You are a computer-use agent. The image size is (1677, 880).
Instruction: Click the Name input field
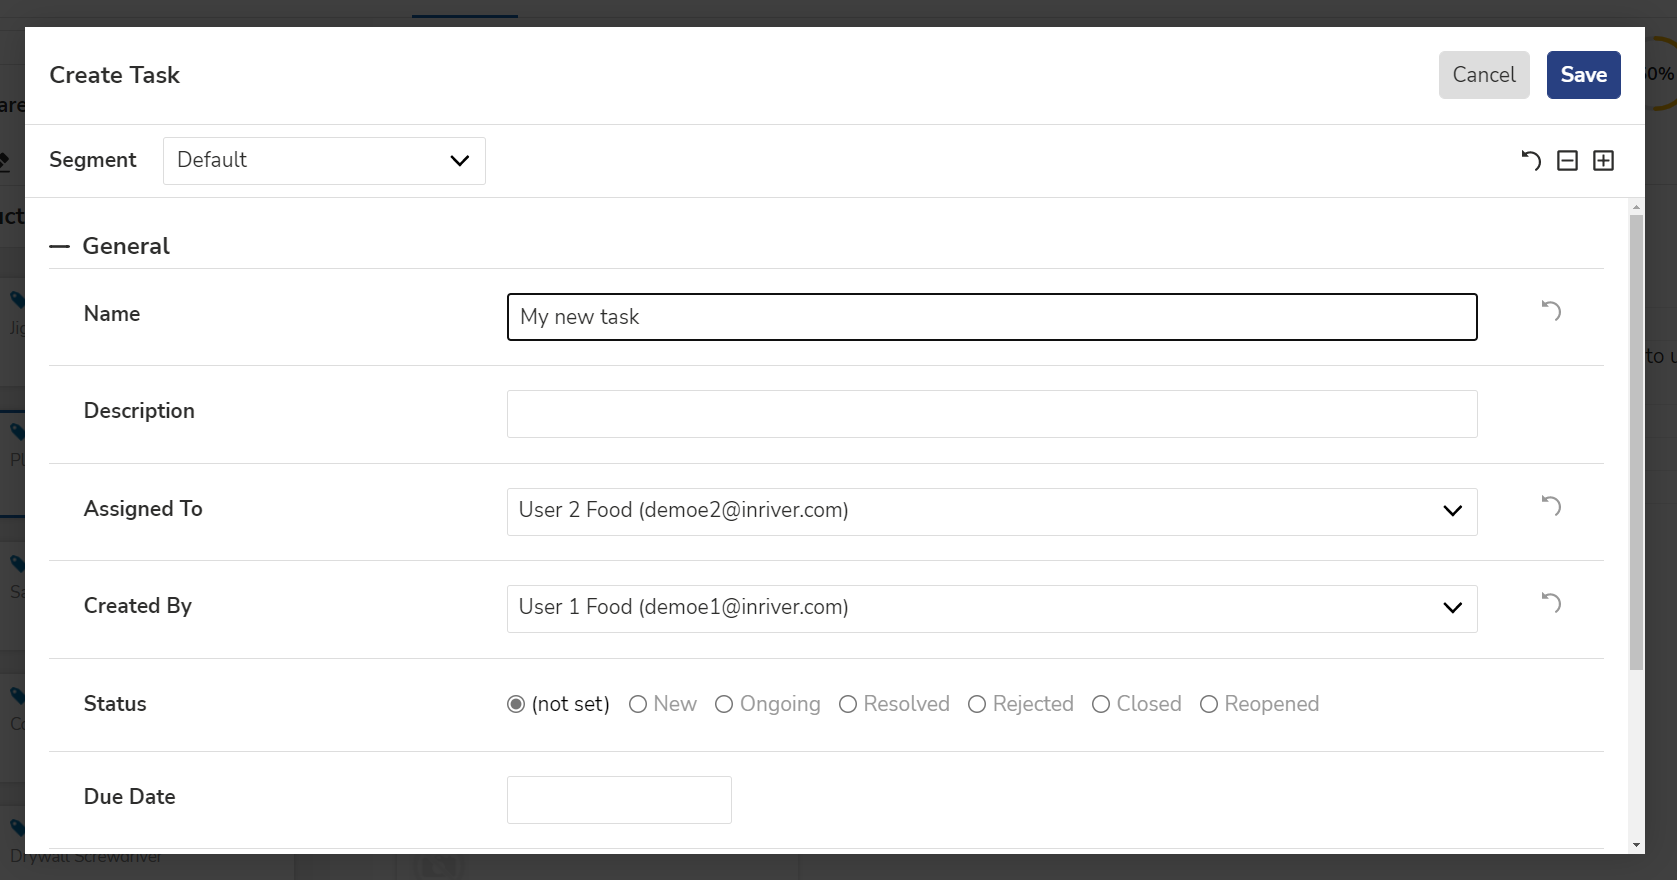pyautogui.click(x=992, y=317)
